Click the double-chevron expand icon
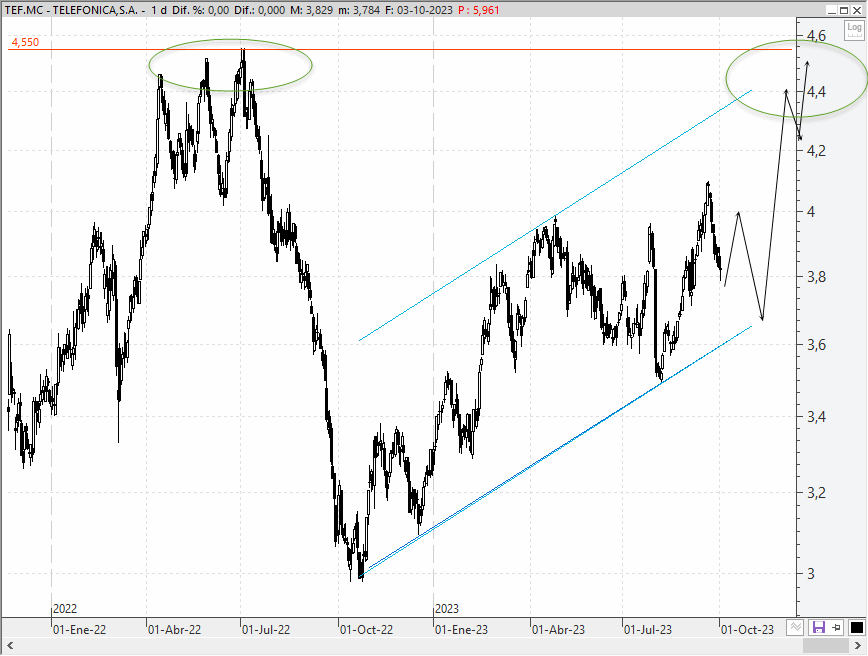 (795, 628)
